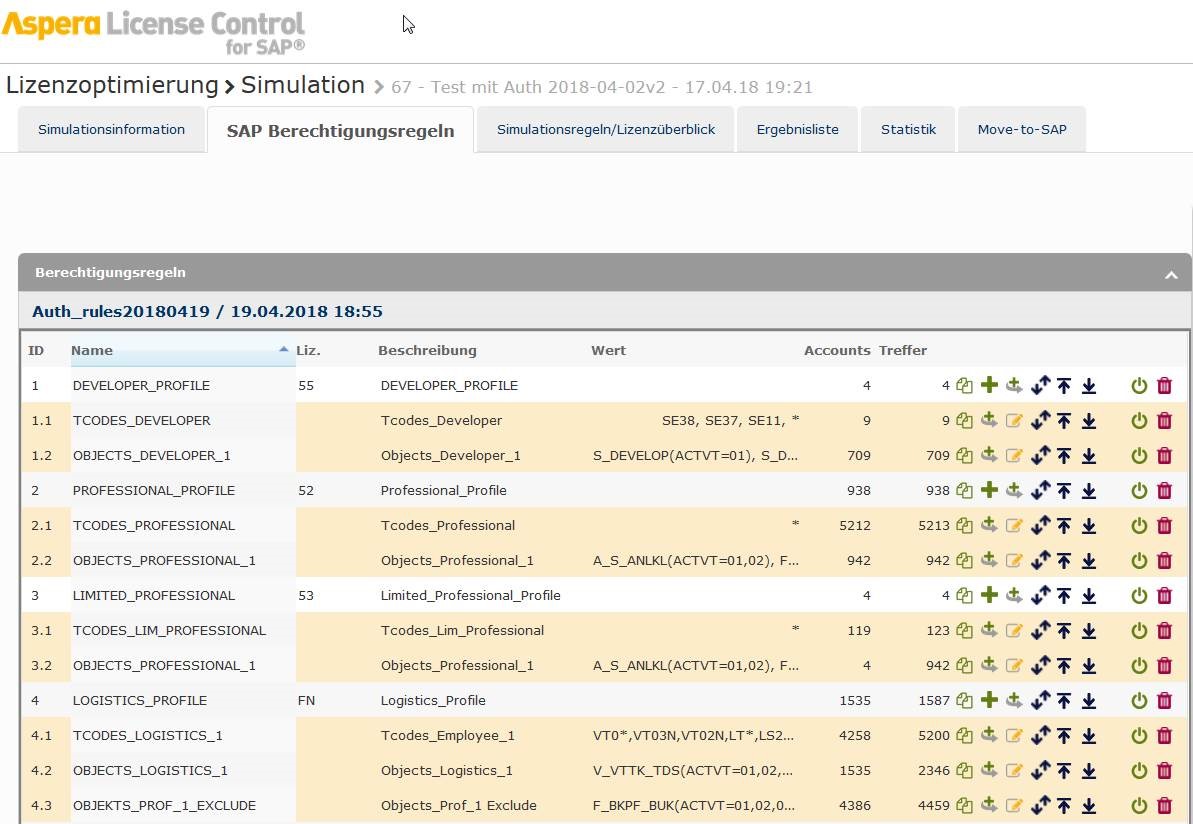Viewport: 1193px width, 824px height.
Task: Edit the TCODES_DEVELOPER rule
Action: point(1015,421)
